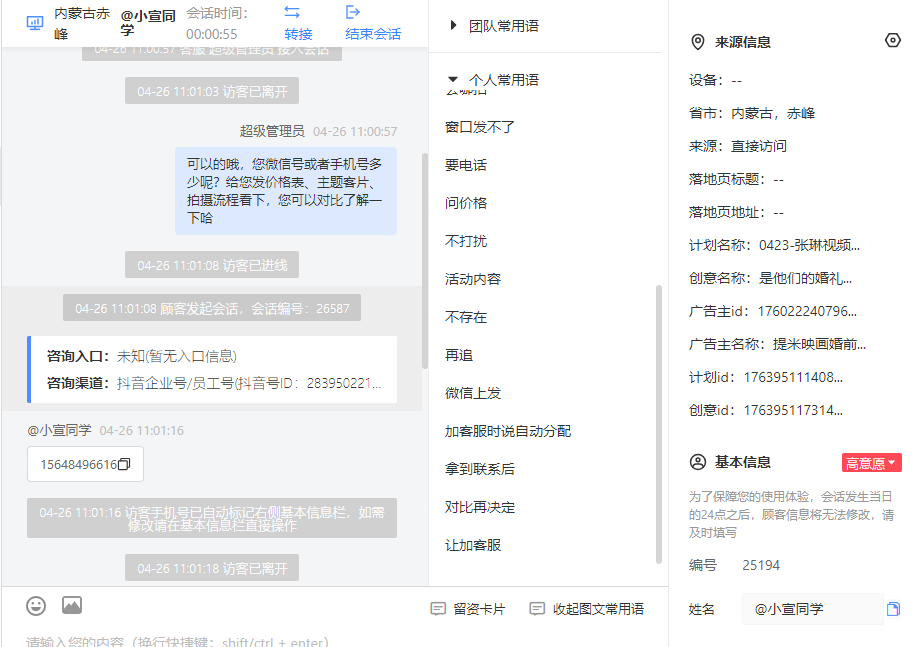This screenshot has height=647, width=919.
Task: Click the hexagon settings icon in 来源信息
Action: [893, 40]
